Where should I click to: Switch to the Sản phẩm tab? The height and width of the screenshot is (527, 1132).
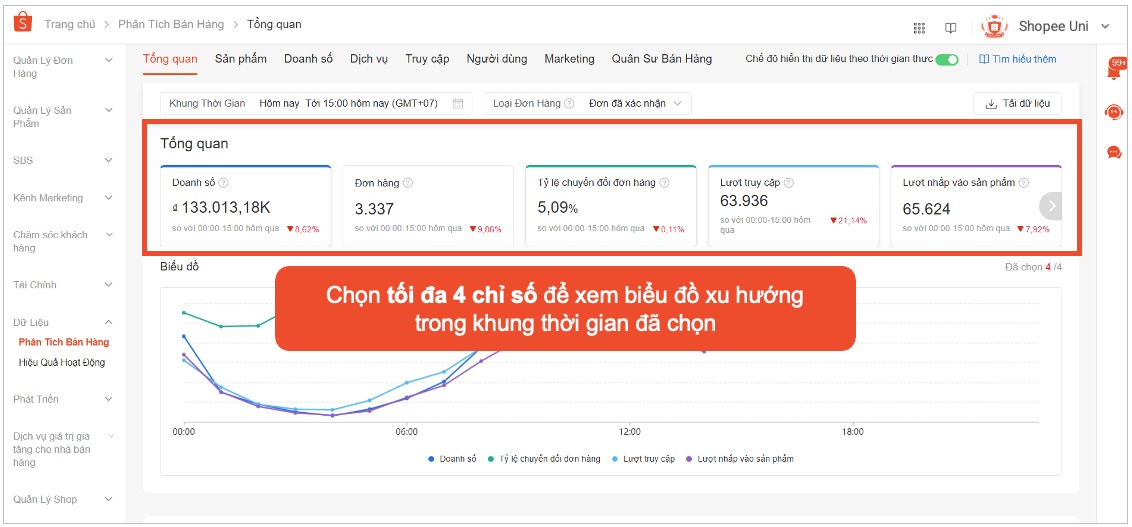tap(240, 58)
